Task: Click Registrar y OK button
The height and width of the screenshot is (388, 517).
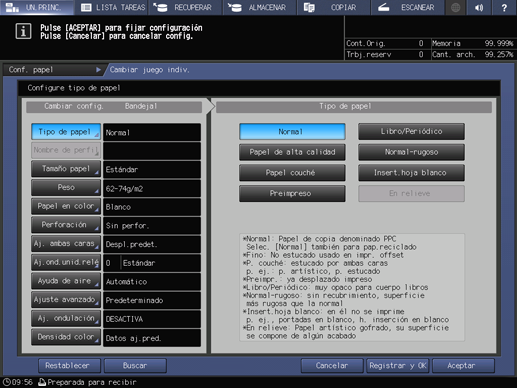Action: pos(398,366)
